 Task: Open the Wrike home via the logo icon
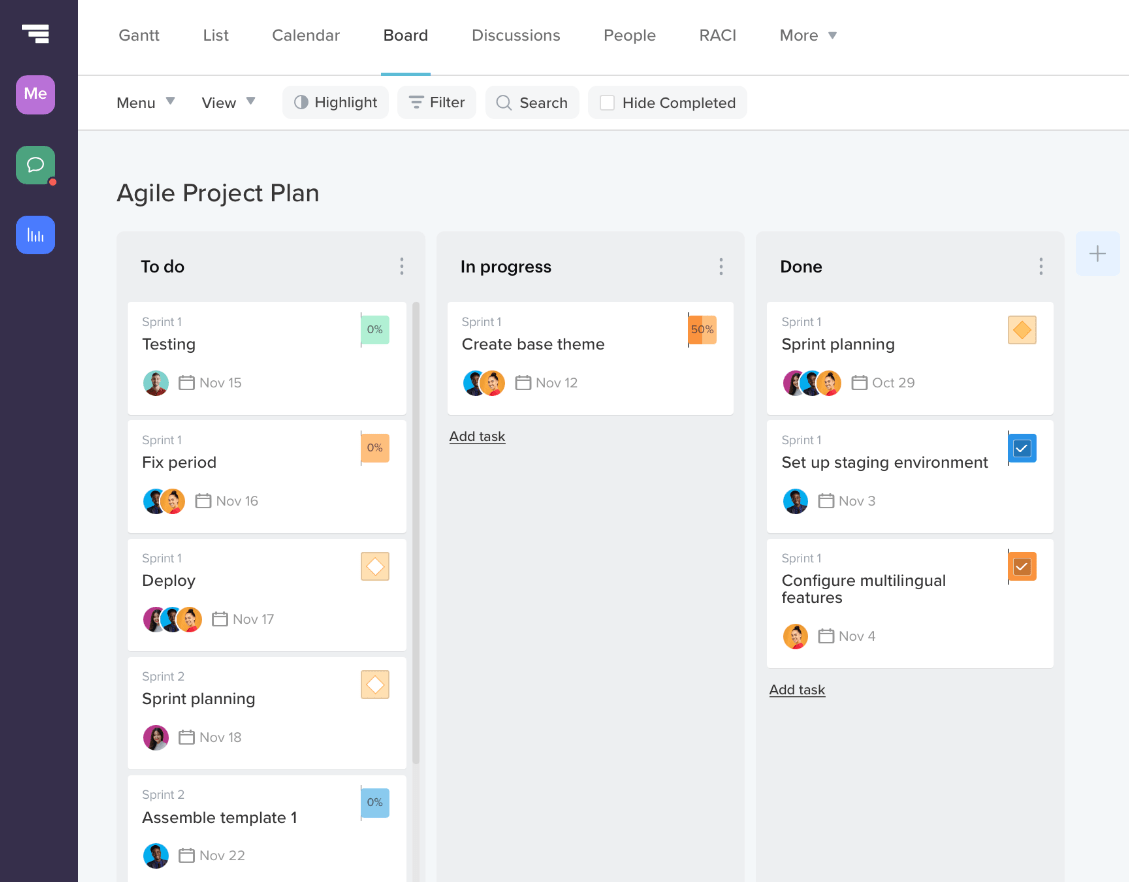pyautogui.click(x=36, y=31)
